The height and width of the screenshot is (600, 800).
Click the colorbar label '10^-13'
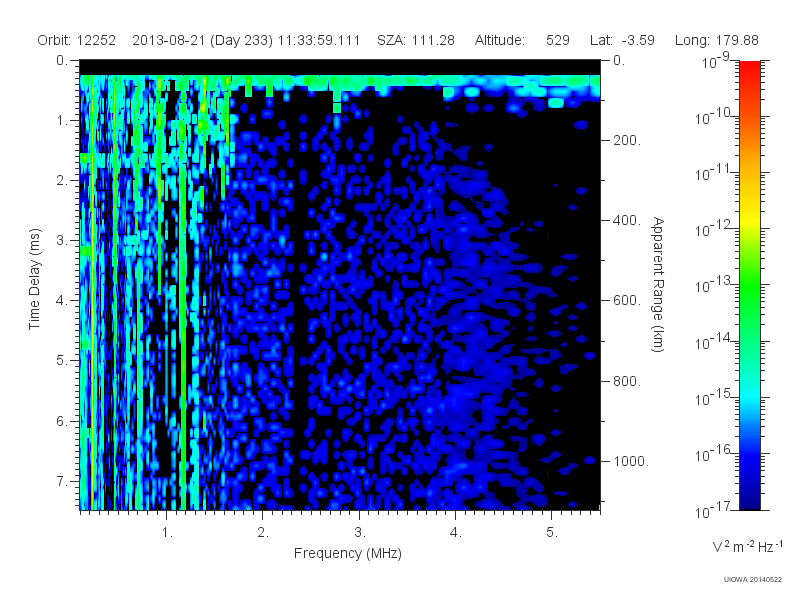pyautogui.click(x=714, y=284)
